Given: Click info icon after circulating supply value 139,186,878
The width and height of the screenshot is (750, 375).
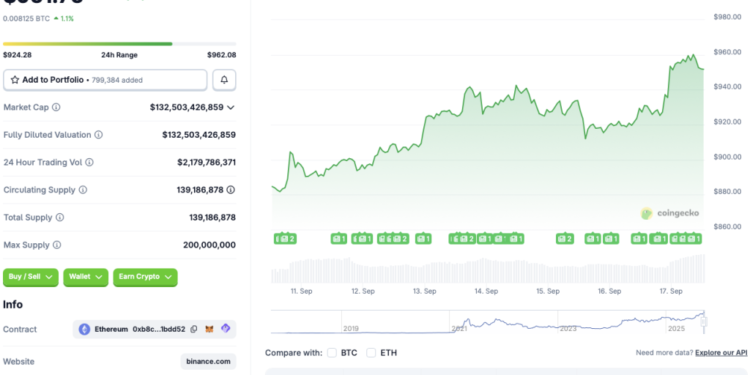Looking at the screenshot, I should 231,190.
